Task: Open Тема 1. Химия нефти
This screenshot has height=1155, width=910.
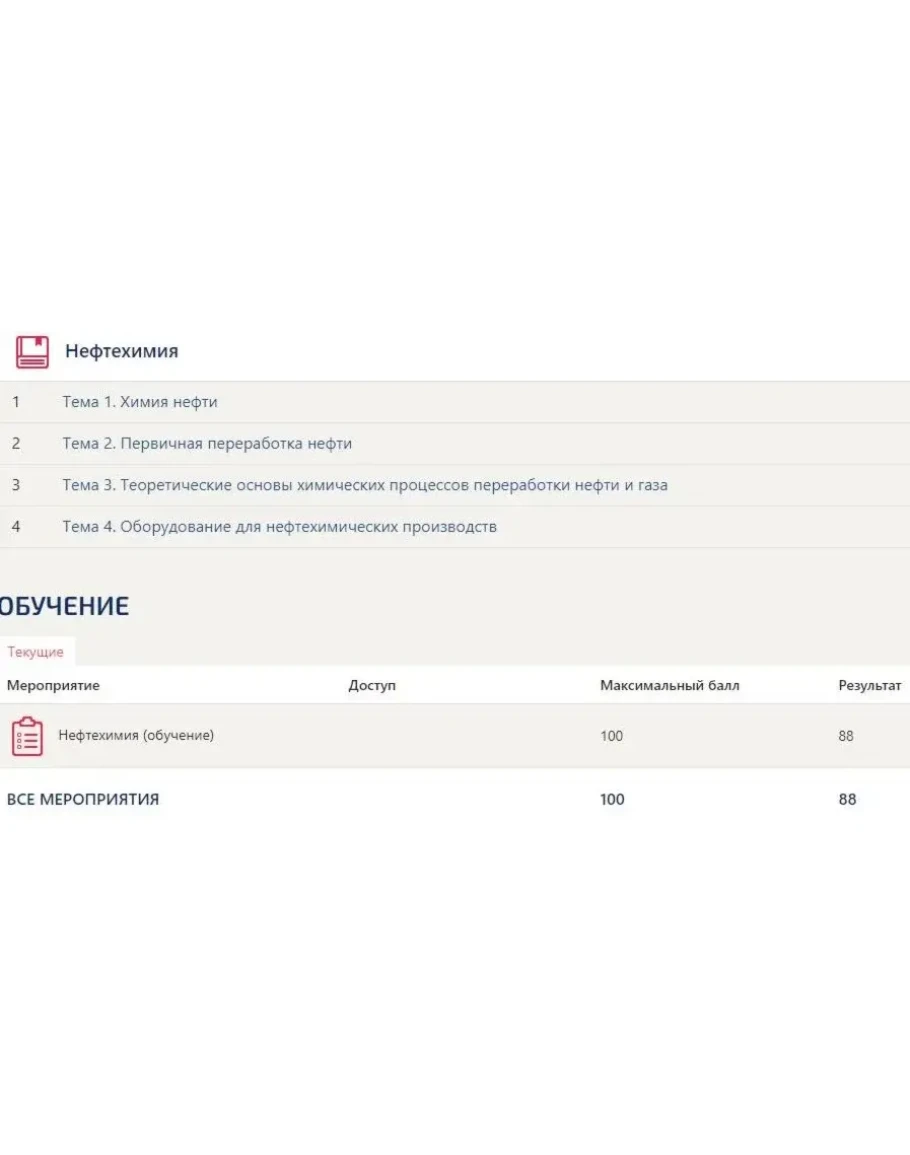Action: point(139,402)
